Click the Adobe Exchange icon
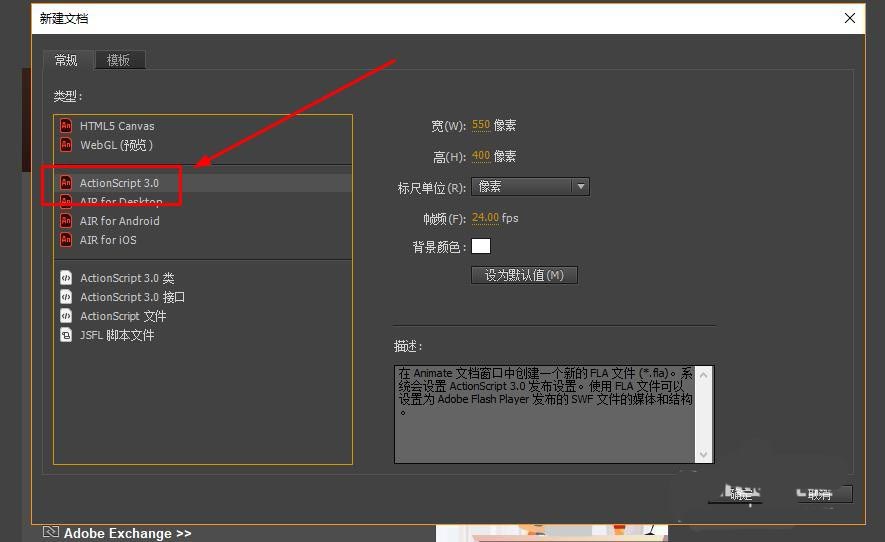The width and height of the screenshot is (885, 542). pyautogui.click(x=51, y=532)
